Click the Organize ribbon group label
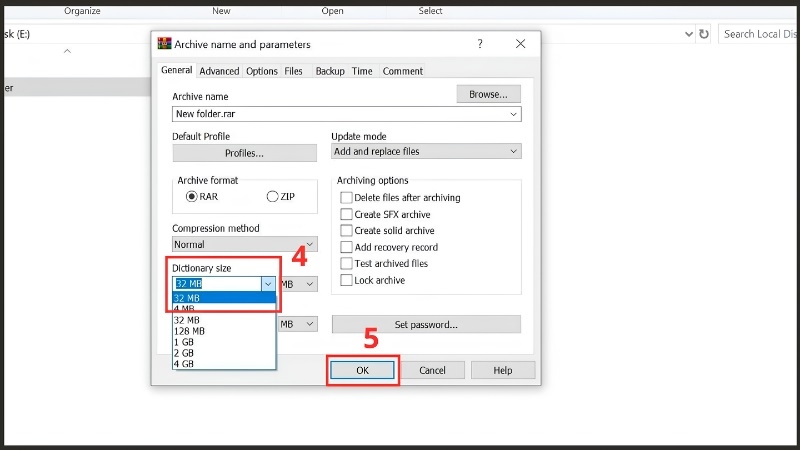The width and height of the screenshot is (800, 450). point(82,11)
